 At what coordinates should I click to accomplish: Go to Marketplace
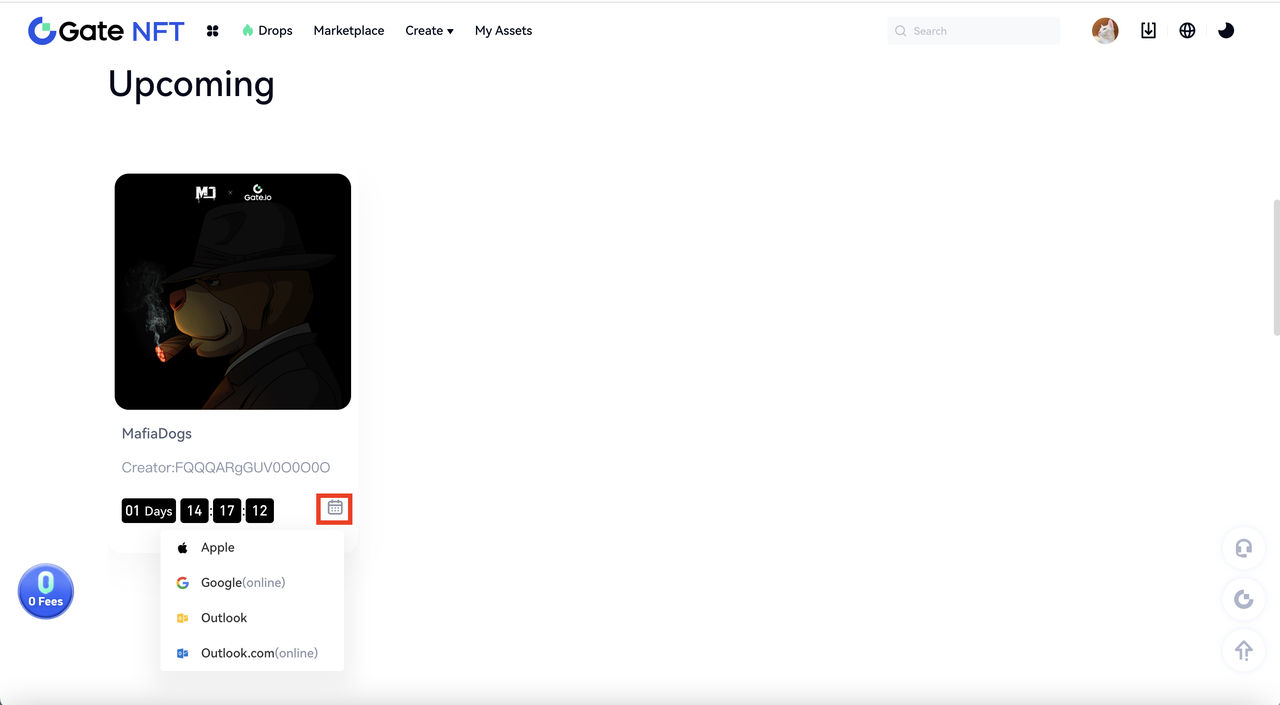tap(348, 31)
